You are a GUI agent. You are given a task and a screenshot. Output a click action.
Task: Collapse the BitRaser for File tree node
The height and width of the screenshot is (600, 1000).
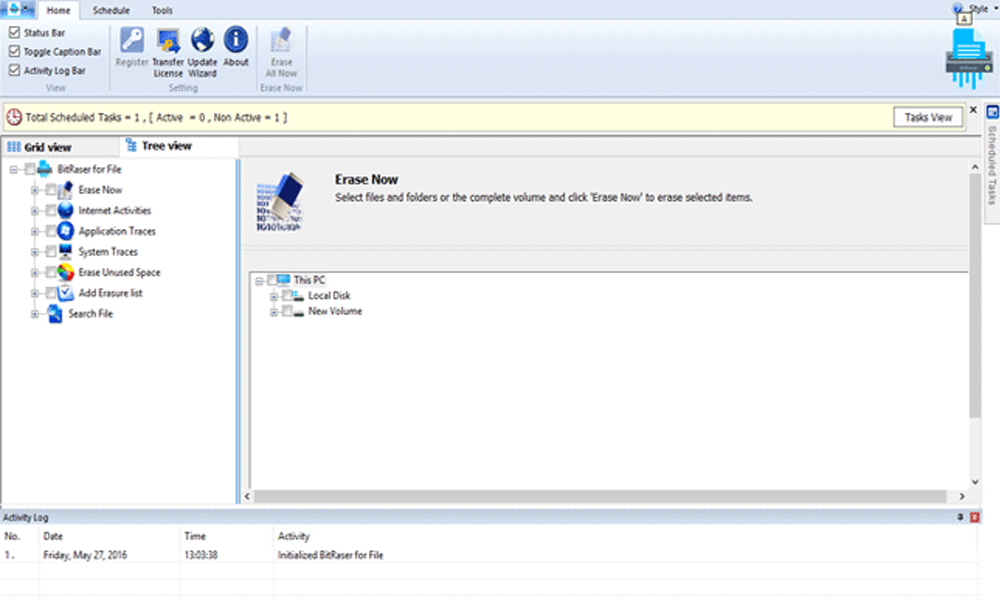[x=13, y=170]
